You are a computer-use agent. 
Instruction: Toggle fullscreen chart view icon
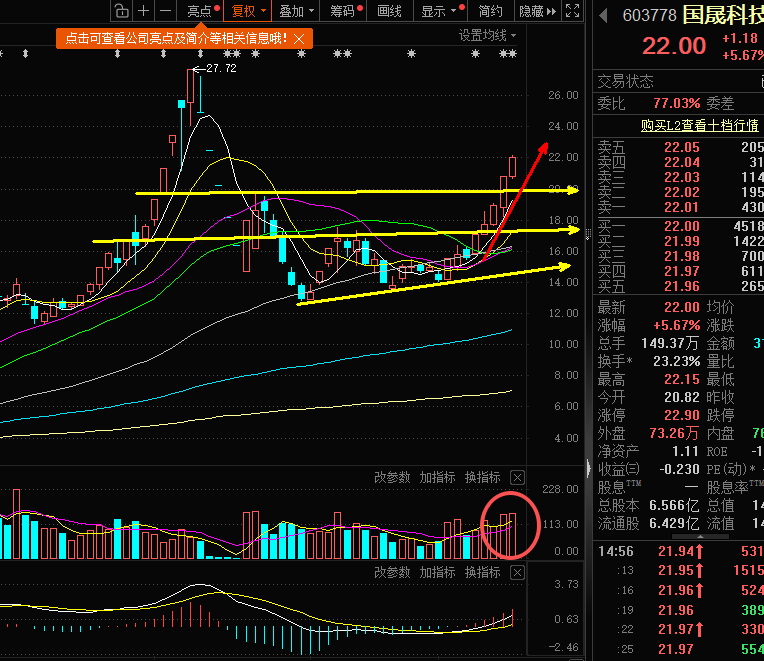pos(571,11)
